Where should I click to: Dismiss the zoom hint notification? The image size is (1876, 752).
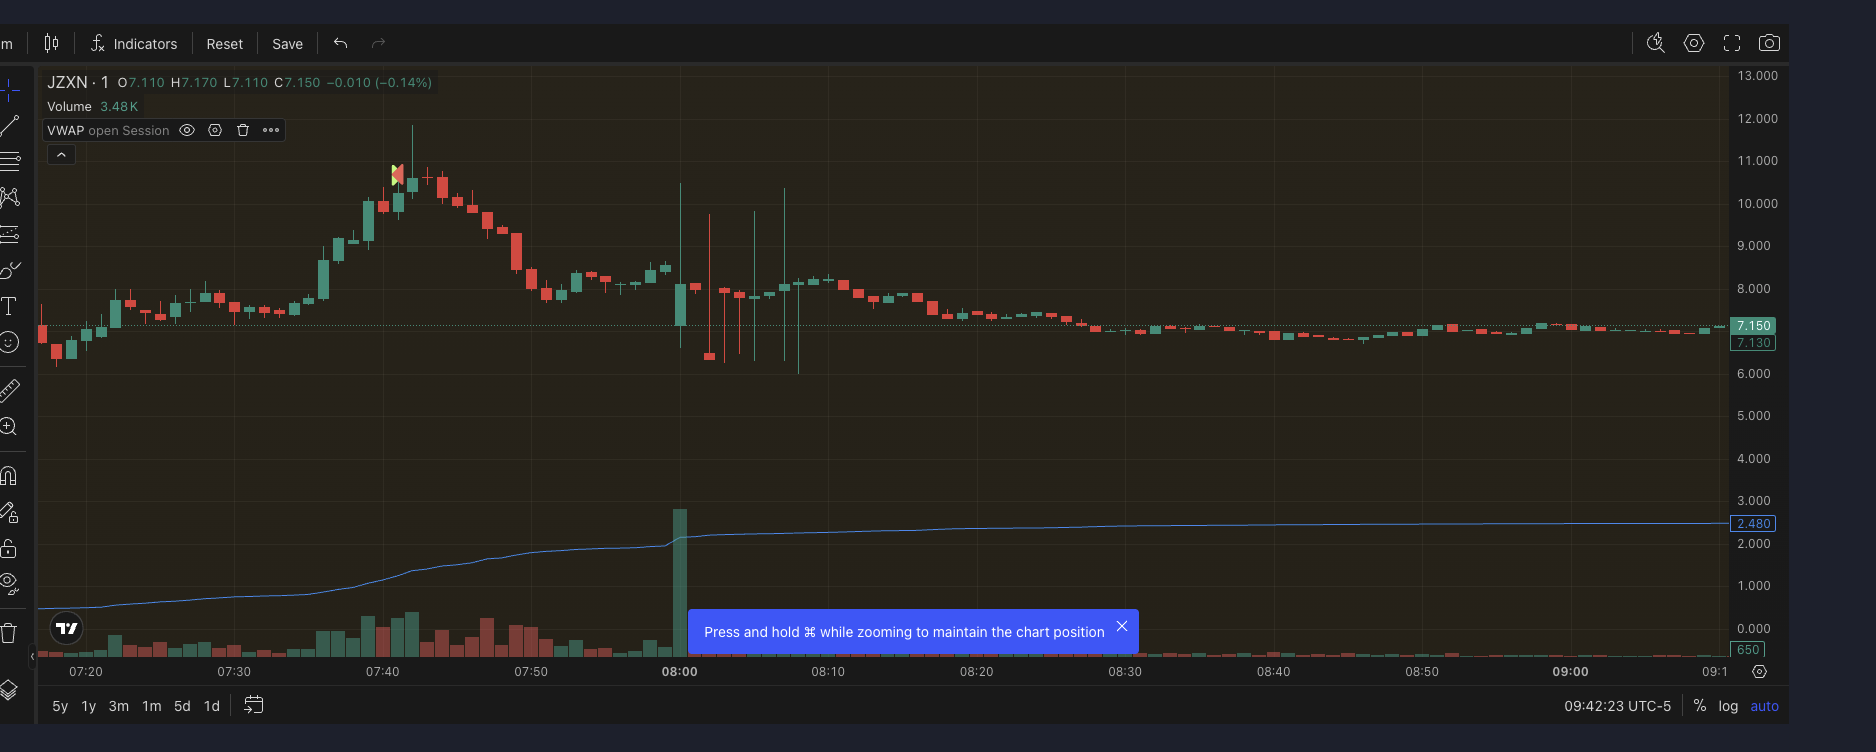point(1122,627)
